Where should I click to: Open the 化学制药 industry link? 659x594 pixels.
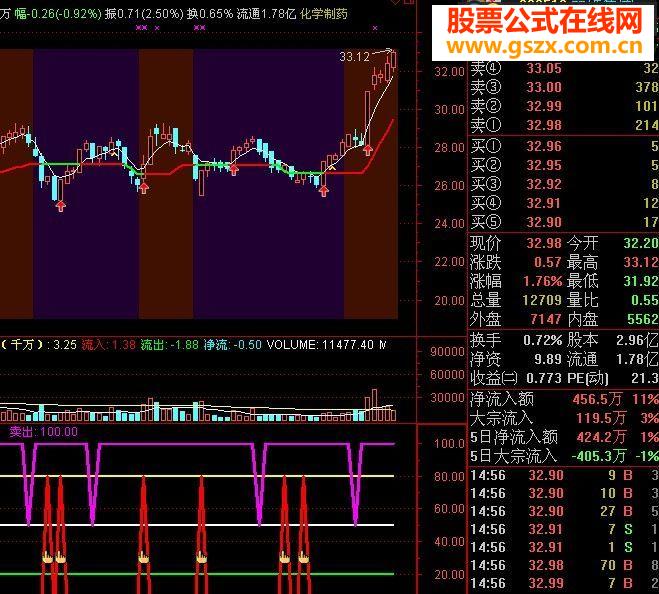324,14
